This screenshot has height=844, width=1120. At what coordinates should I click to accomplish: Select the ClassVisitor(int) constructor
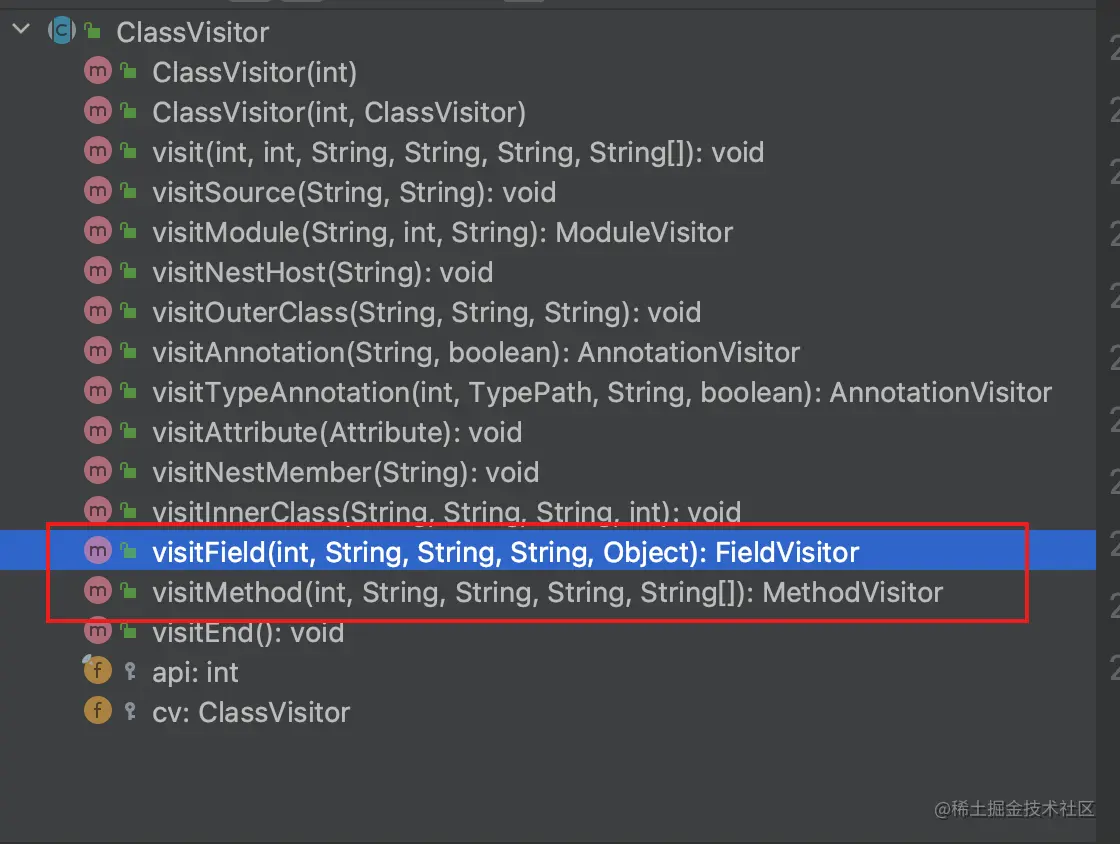[x=254, y=72]
